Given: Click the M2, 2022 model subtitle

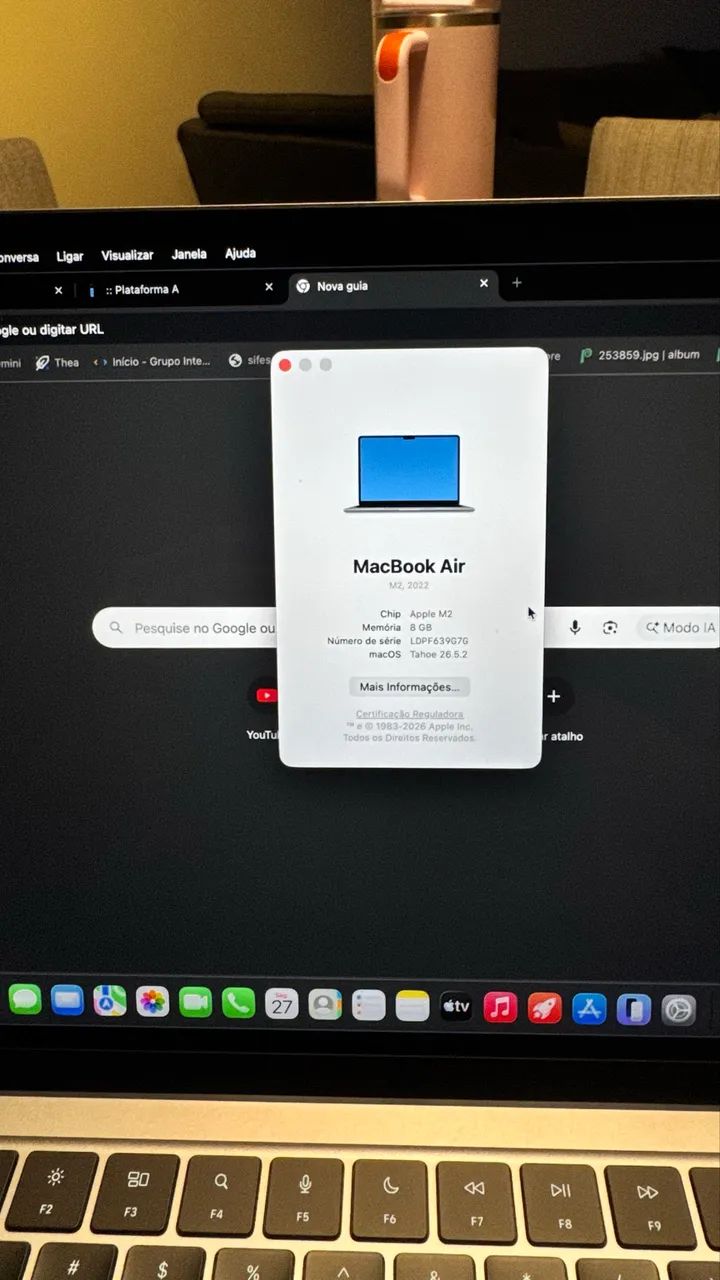Looking at the screenshot, I should pos(409,585).
